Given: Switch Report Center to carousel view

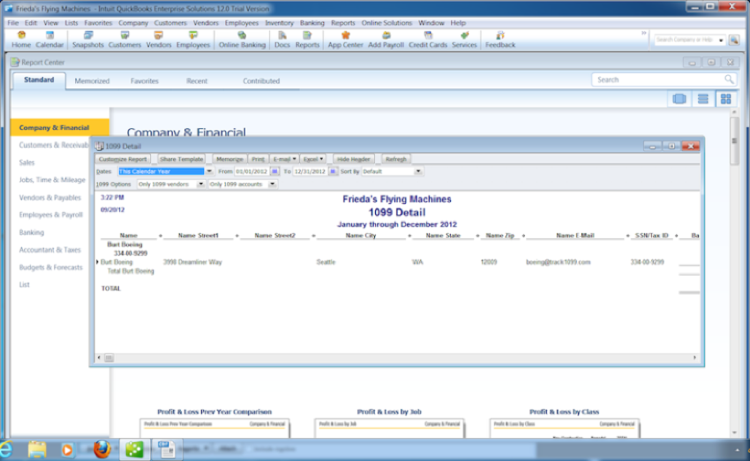Looking at the screenshot, I should (679, 99).
